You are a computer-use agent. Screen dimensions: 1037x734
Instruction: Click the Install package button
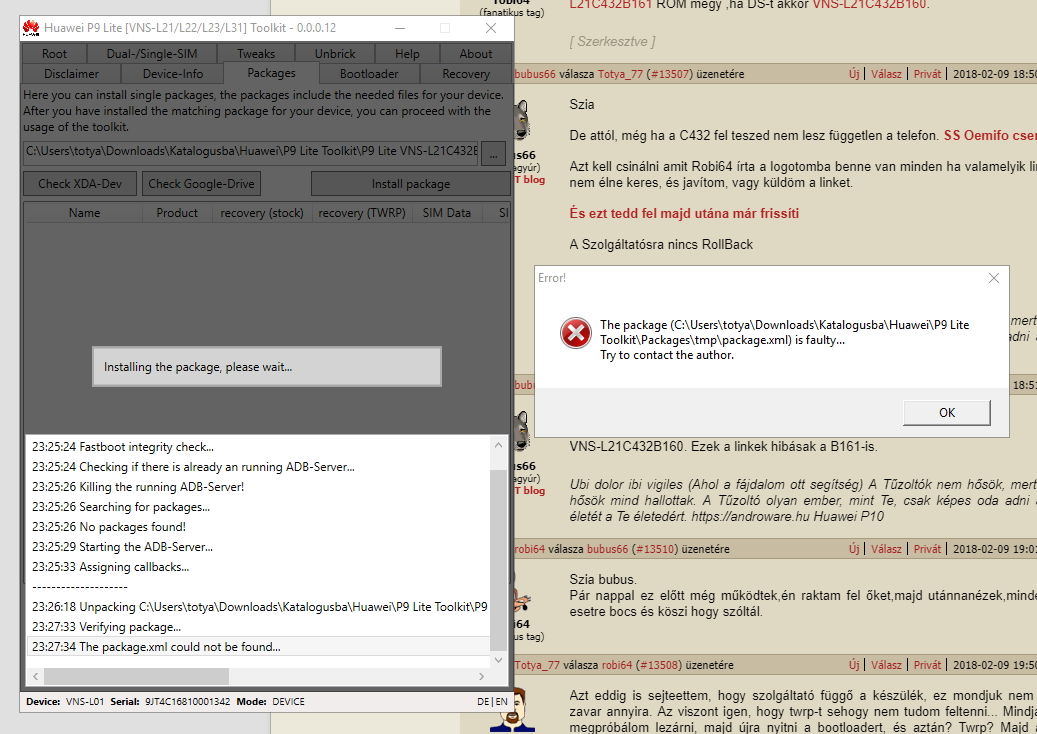point(410,184)
